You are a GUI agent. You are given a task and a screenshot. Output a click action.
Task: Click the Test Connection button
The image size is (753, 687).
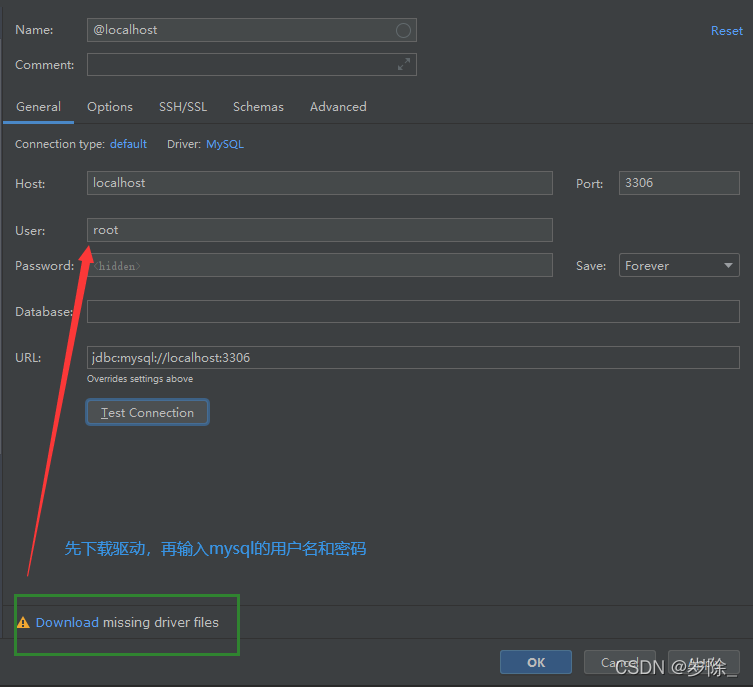click(x=147, y=412)
